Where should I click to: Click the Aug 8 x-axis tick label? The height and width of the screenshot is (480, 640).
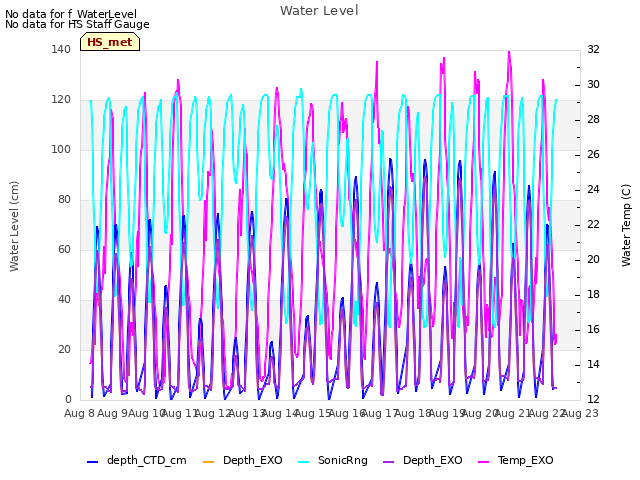tap(79, 413)
